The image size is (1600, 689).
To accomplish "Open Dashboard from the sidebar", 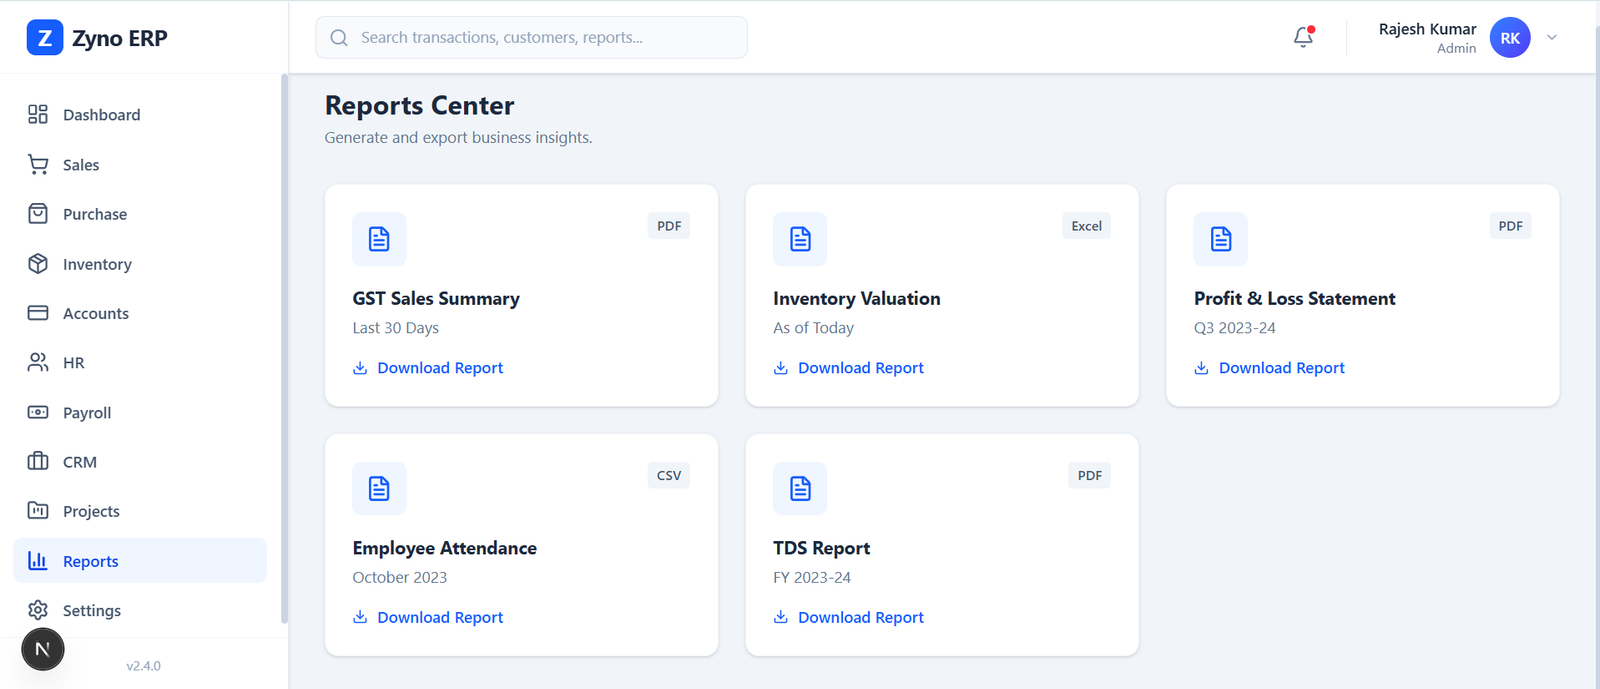I will pos(100,115).
